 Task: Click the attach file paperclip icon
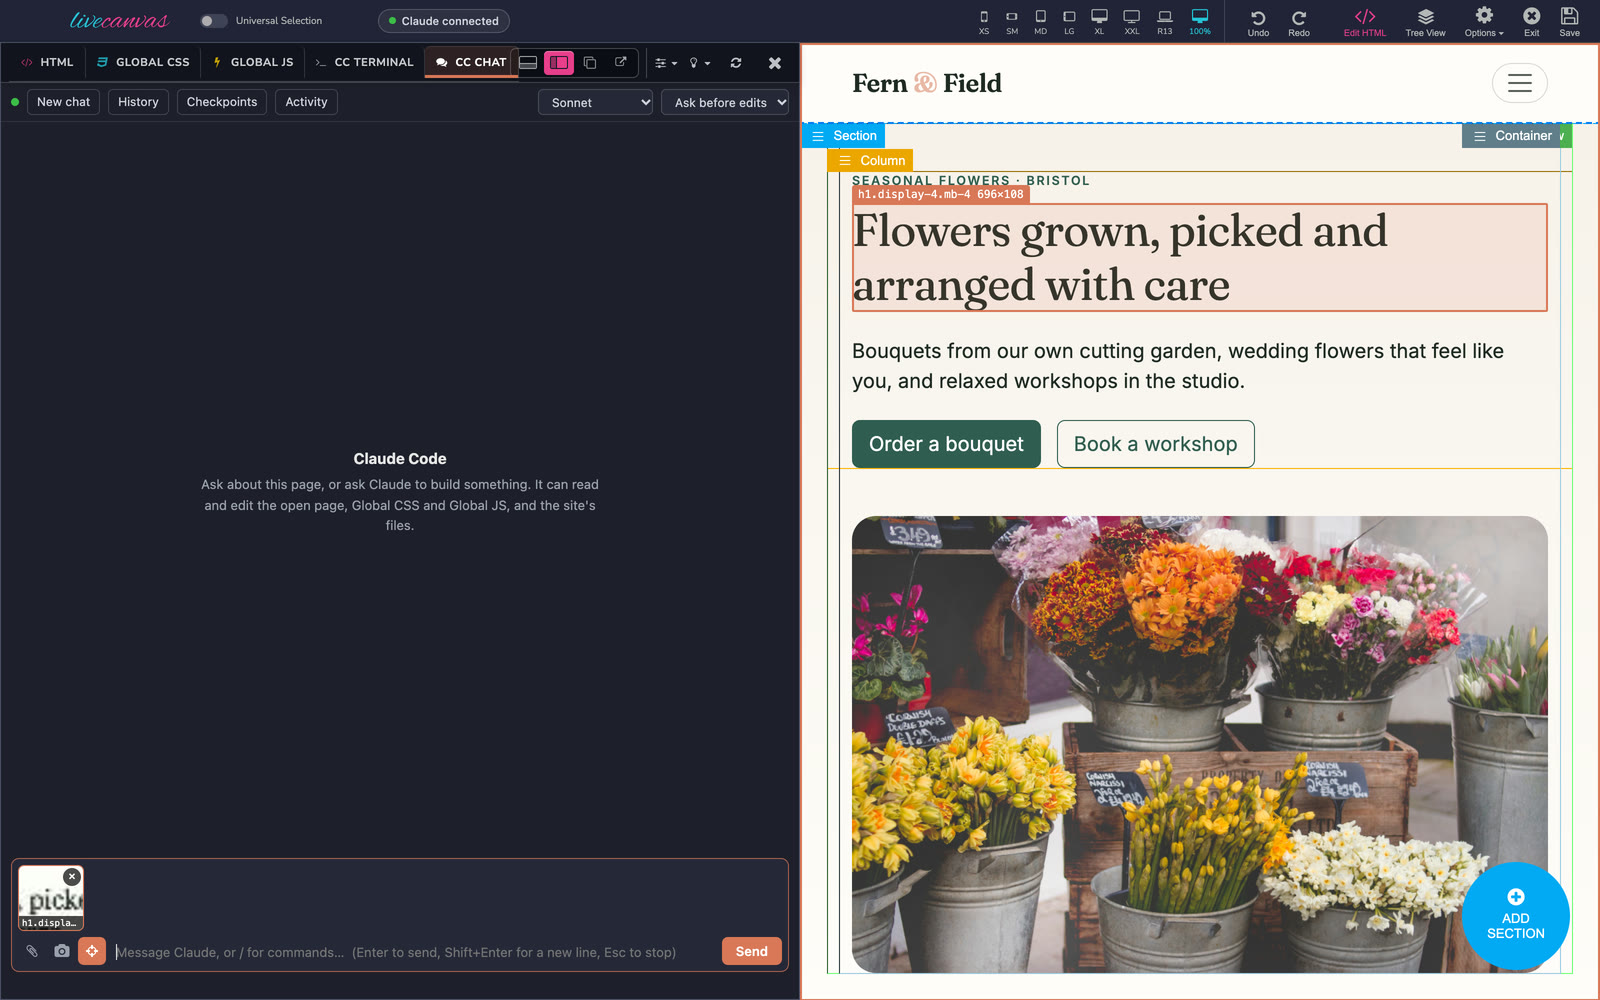32,951
